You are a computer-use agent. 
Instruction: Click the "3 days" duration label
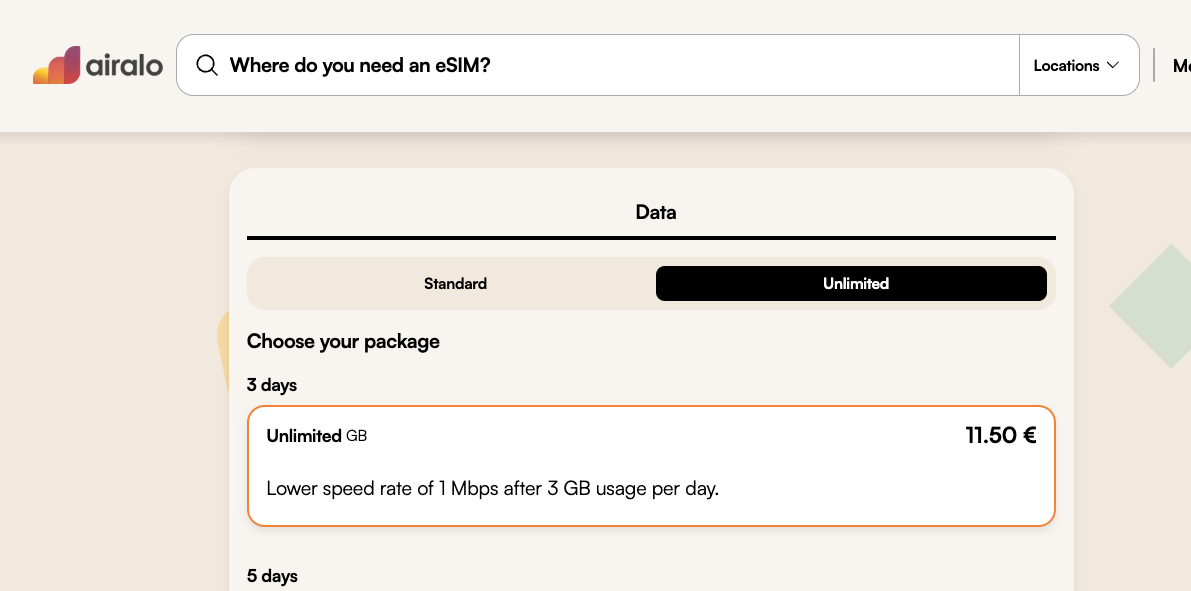click(x=272, y=385)
